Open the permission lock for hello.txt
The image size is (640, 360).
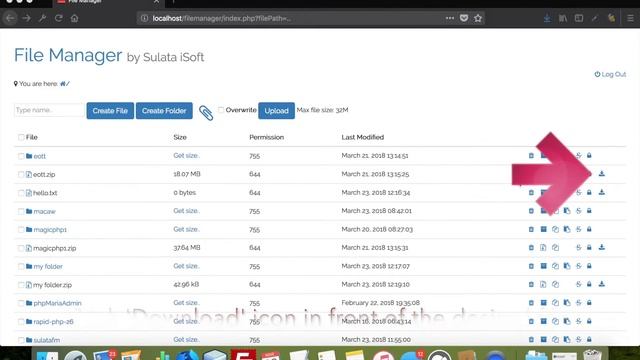(x=589, y=192)
